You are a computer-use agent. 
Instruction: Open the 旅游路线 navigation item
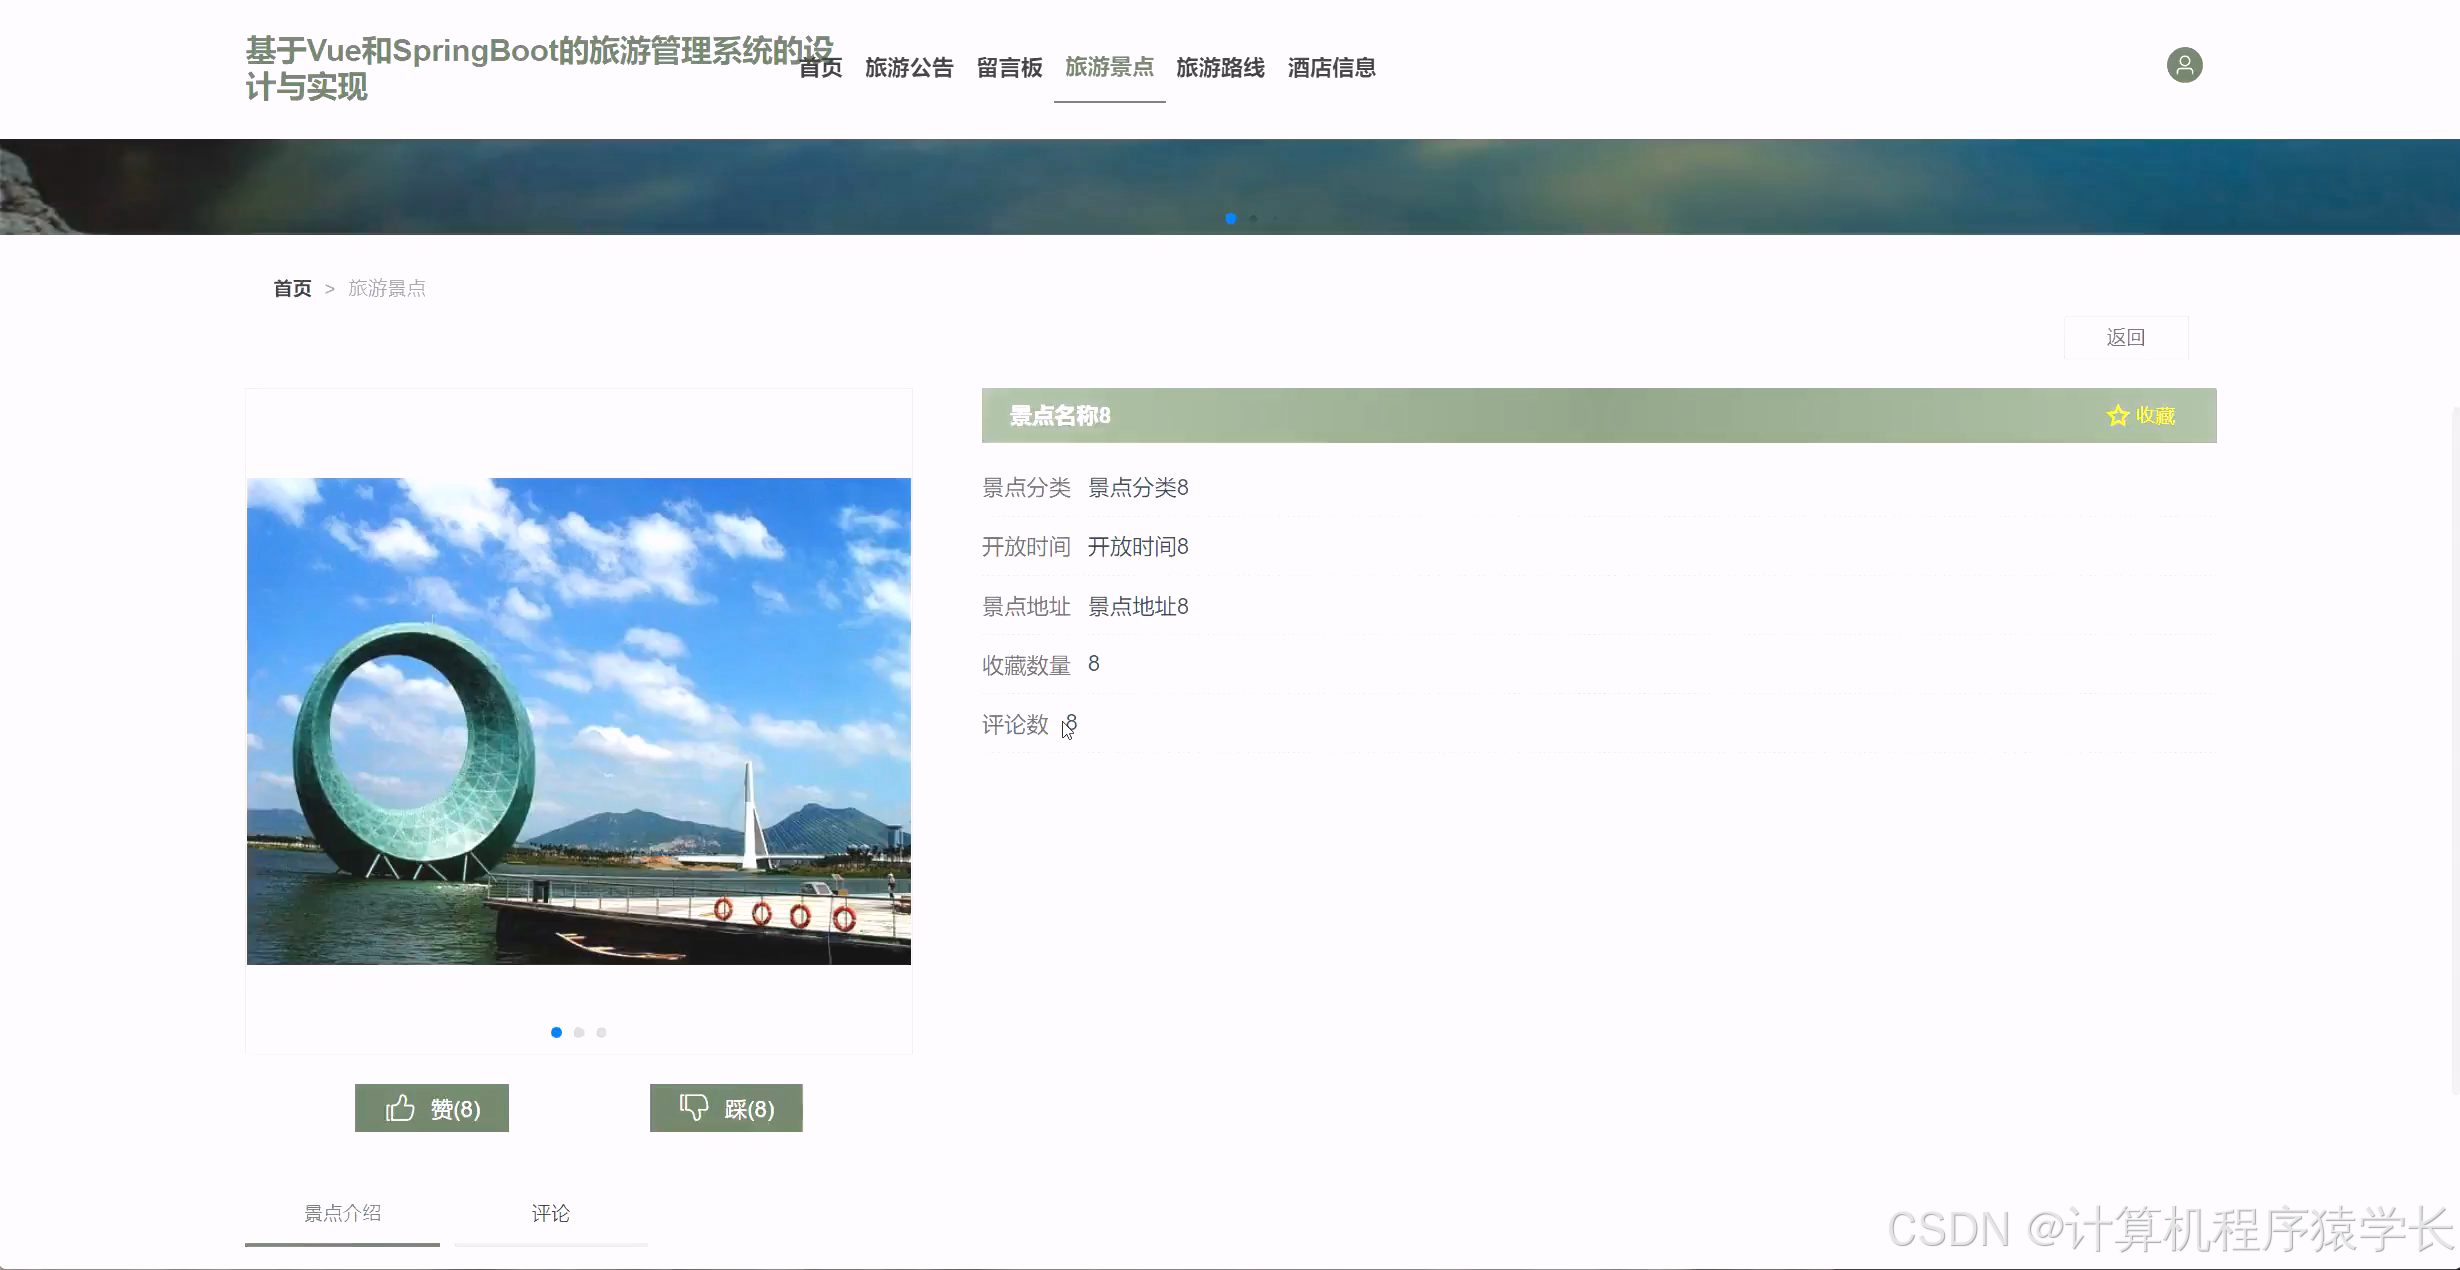[1220, 68]
